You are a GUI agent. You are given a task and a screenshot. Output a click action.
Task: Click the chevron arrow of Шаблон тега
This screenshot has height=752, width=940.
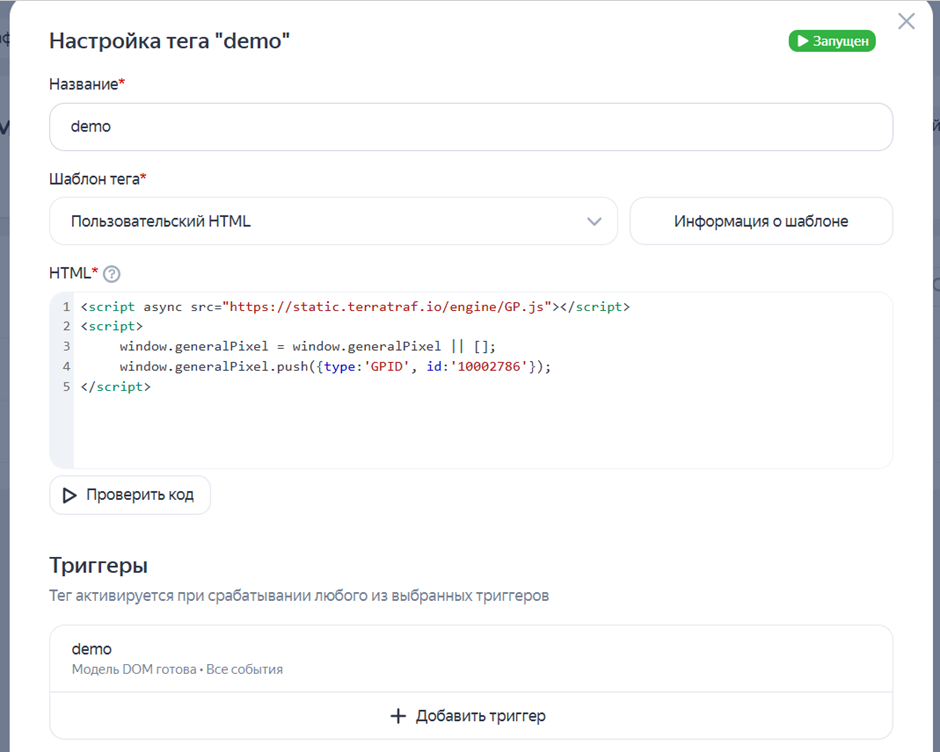click(594, 221)
